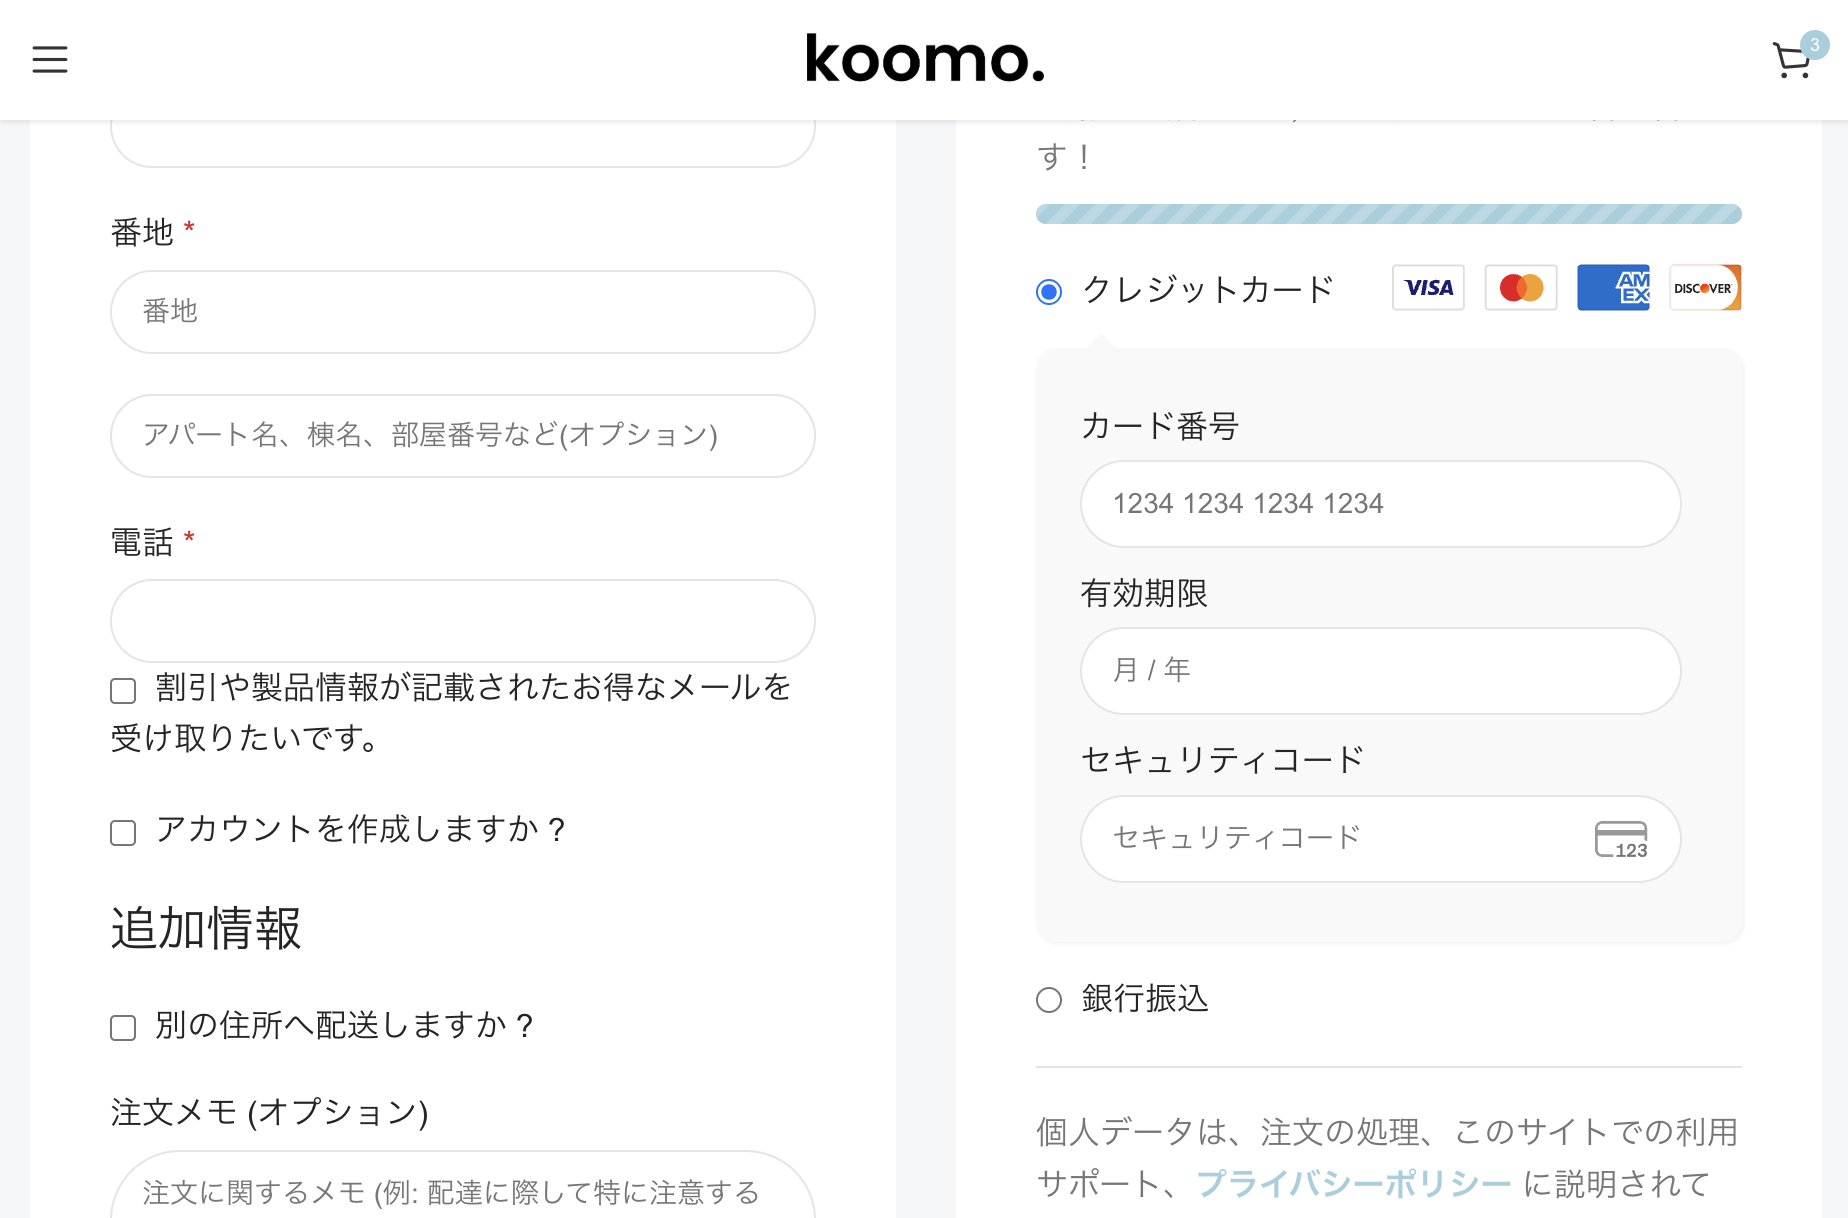Open the プライバシーポリシー link
The height and width of the screenshot is (1218, 1848).
point(1353,1184)
